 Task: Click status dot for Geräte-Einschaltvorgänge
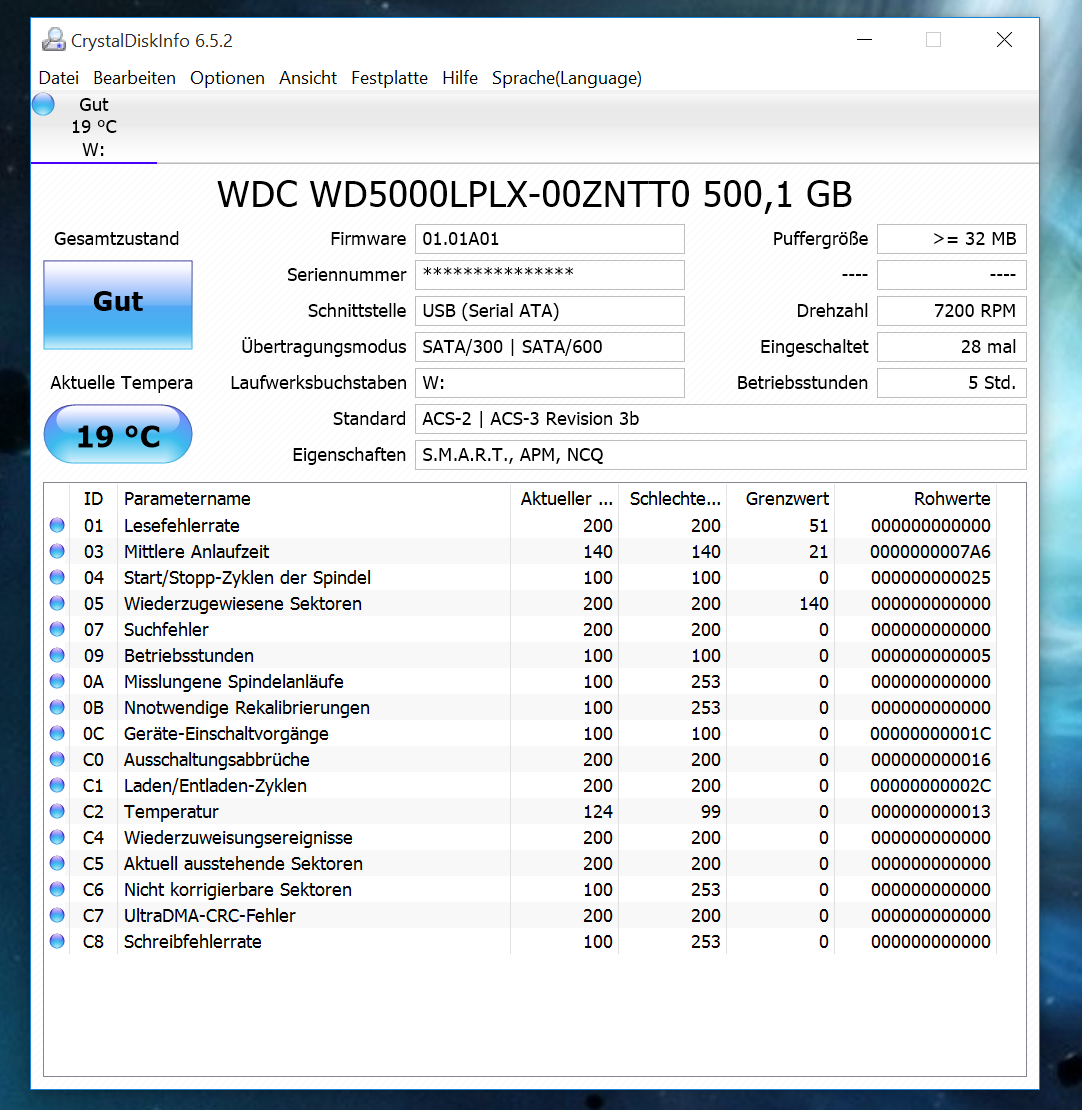click(x=57, y=733)
